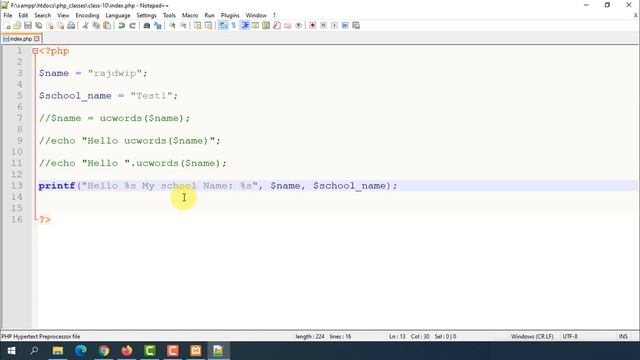Place cursor in the printf statement line

tap(218, 186)
